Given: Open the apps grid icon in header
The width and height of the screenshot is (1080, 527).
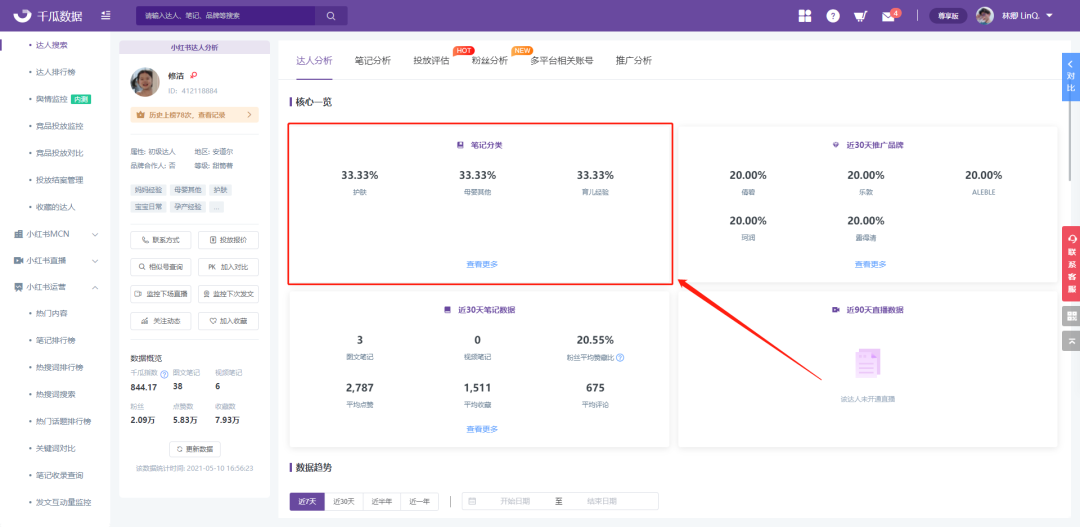Looking at the screenshot, I should click(805, 16).
